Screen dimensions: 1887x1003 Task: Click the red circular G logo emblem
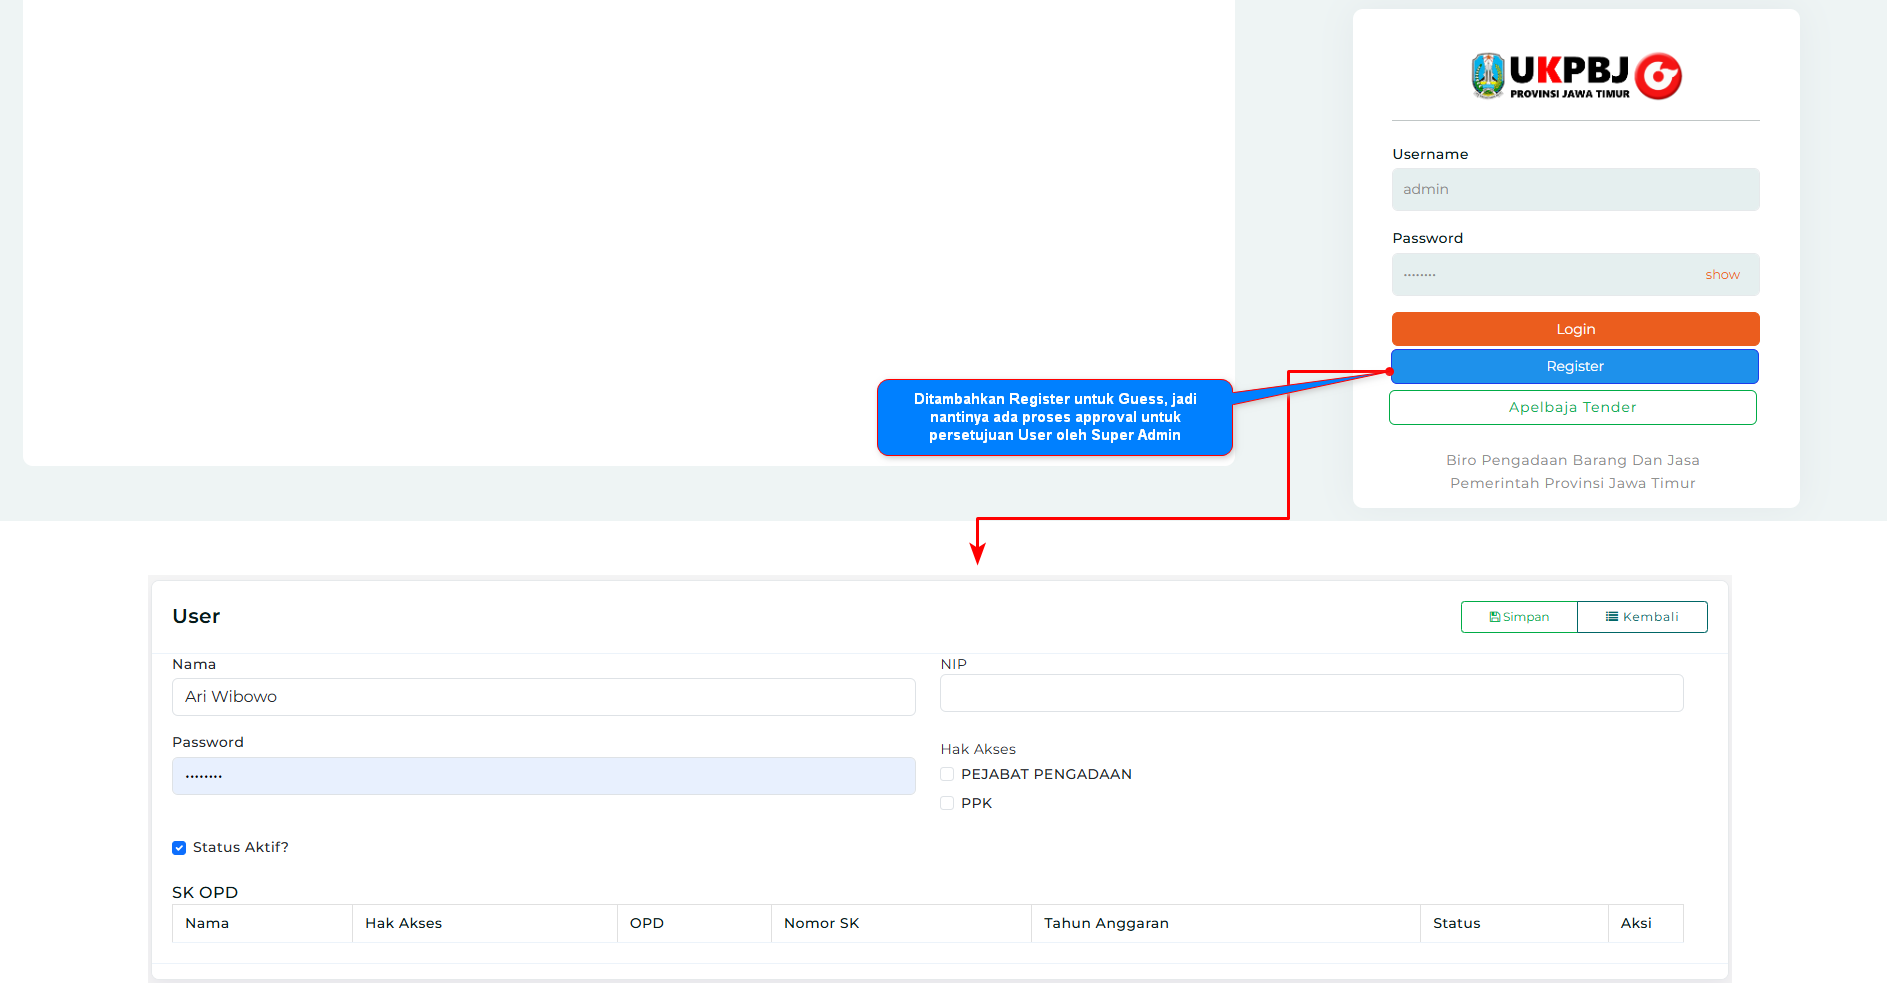(1659, 76)
